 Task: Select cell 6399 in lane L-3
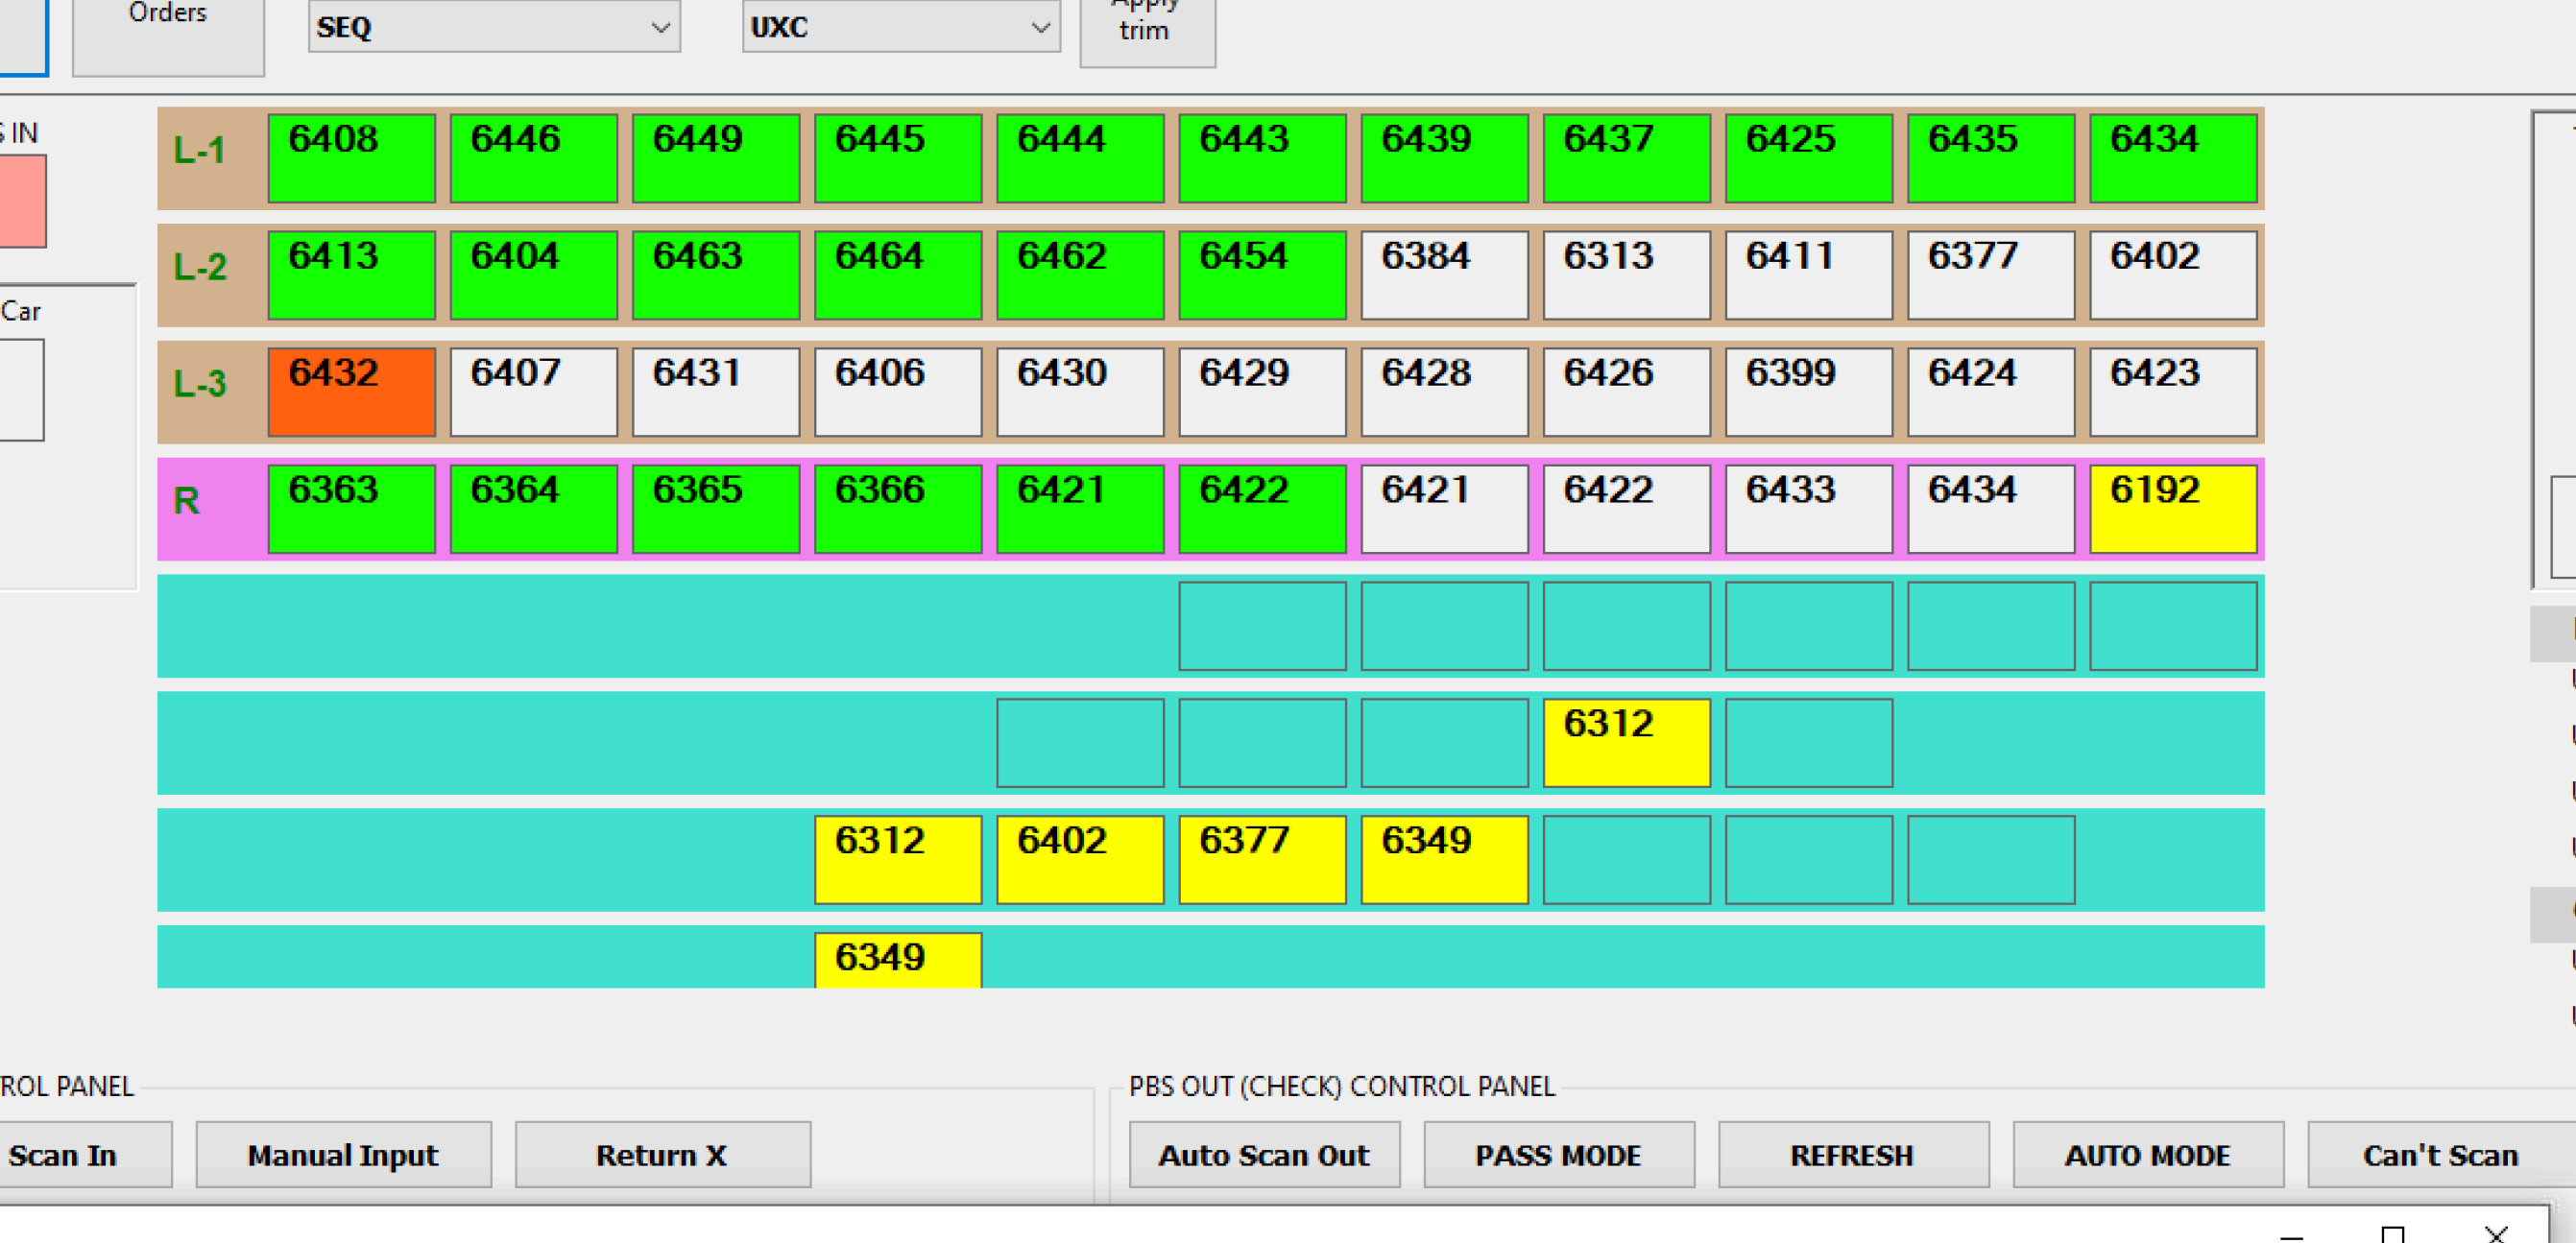[x=1808, y=392]
